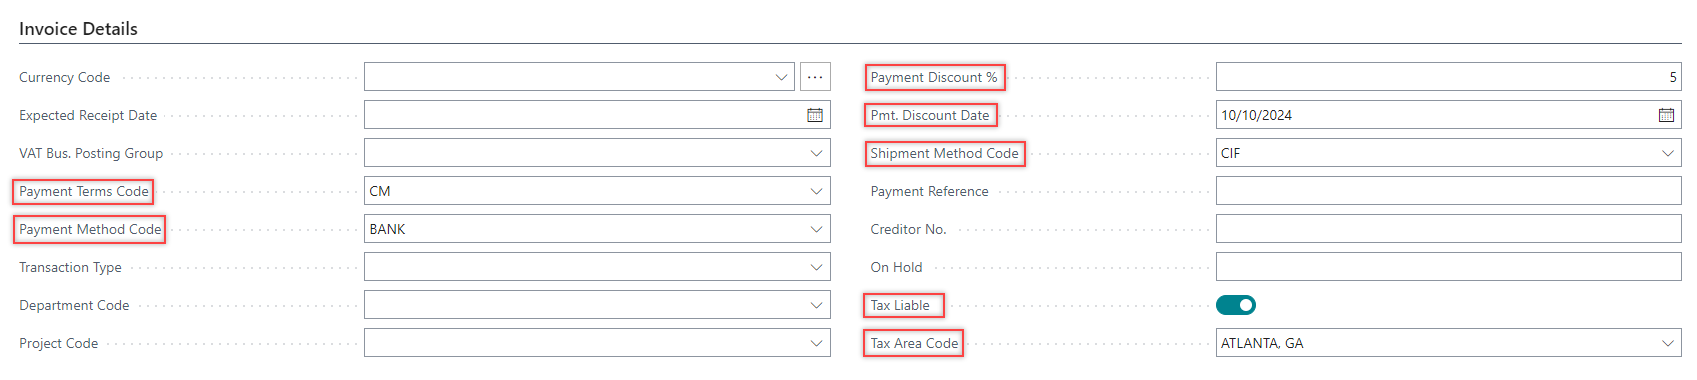
Task: Expand the Tax Area Code dropdown
Action: coord(1667,343)
